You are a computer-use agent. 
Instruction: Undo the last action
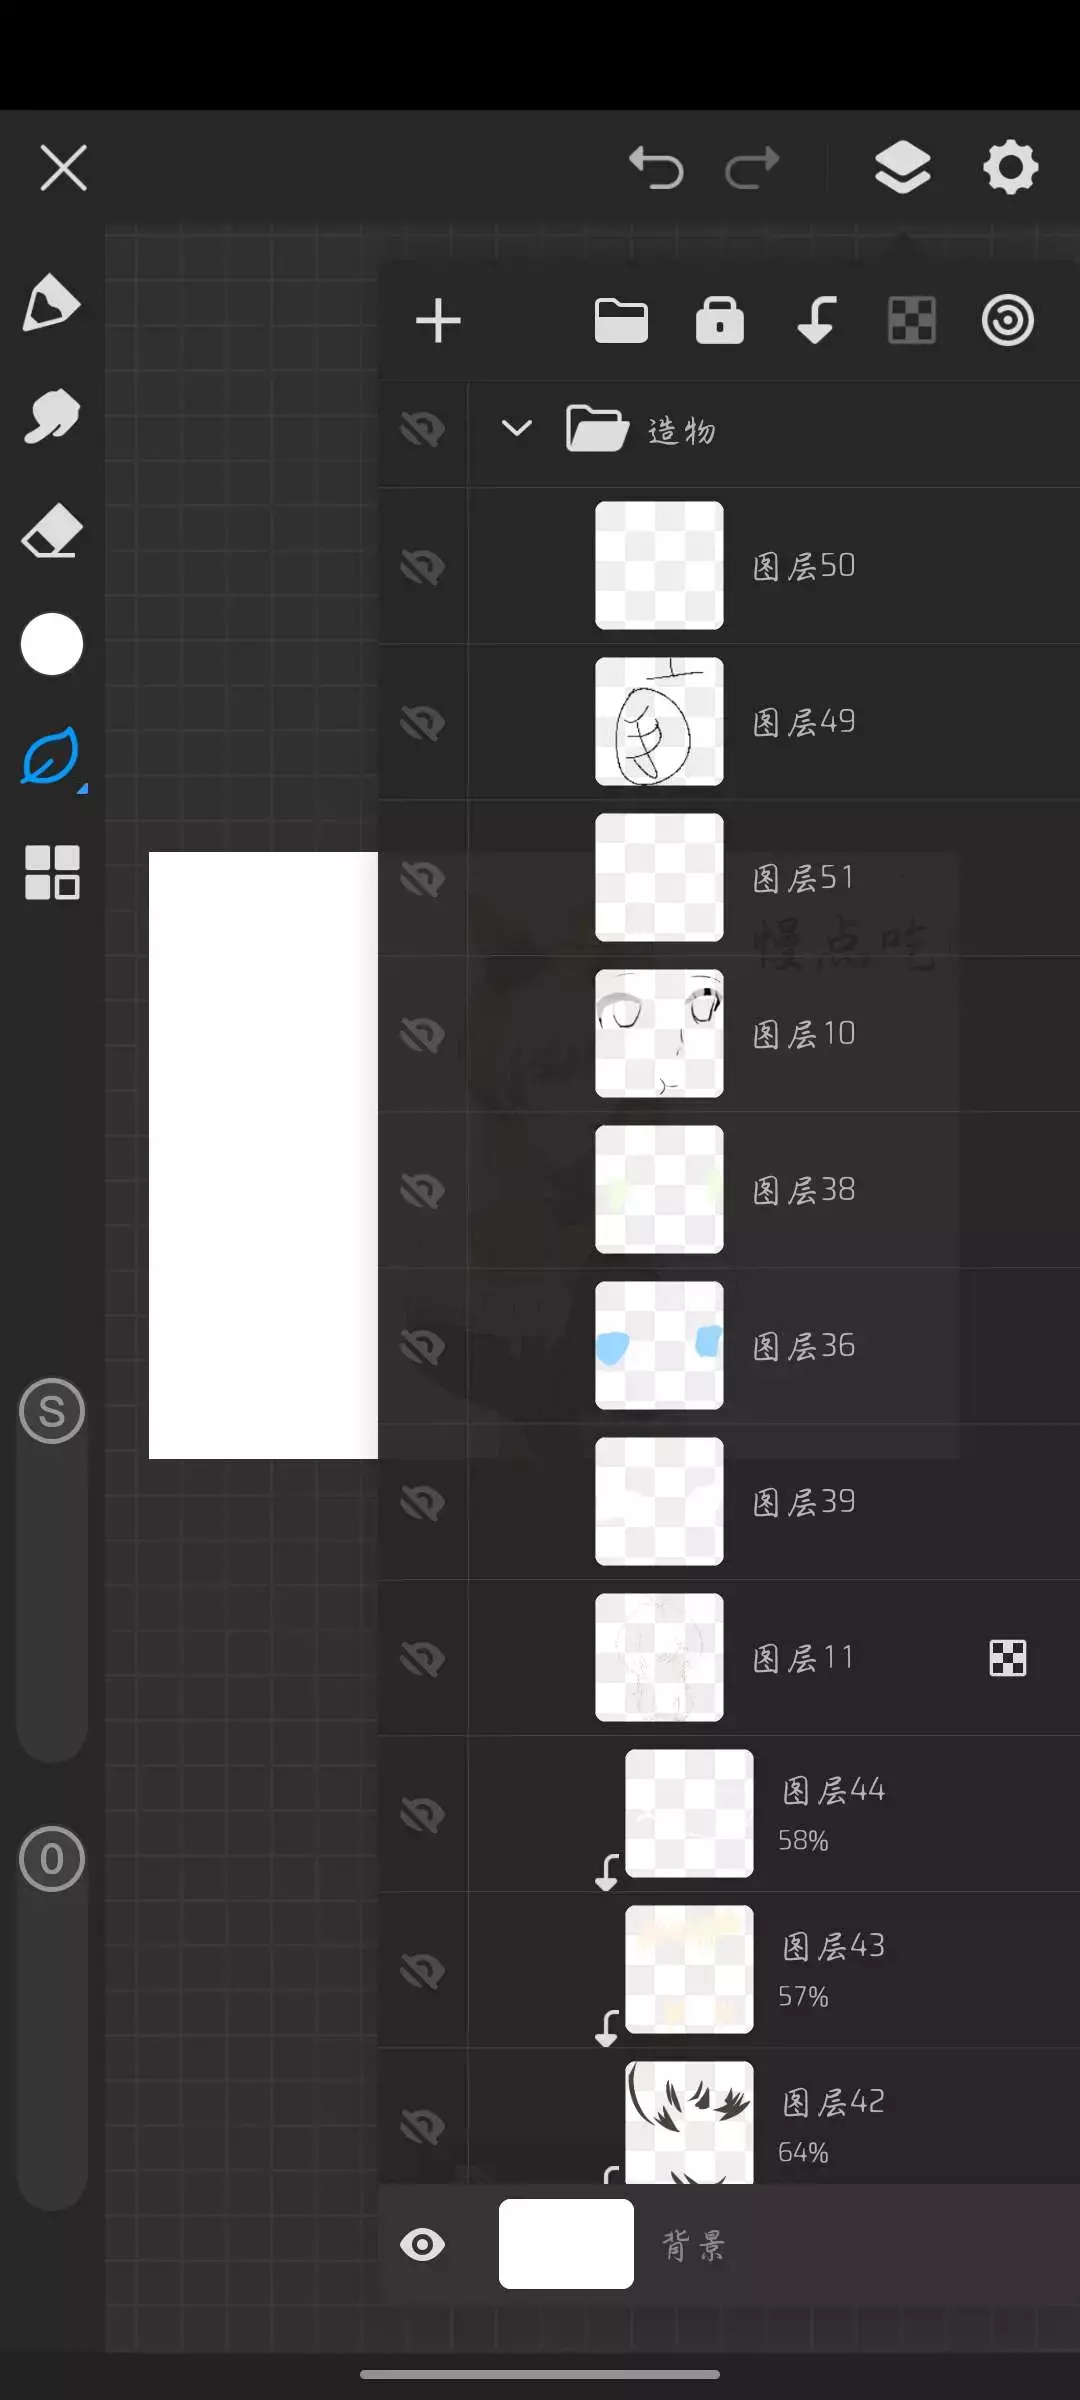[x=656, y=167]
